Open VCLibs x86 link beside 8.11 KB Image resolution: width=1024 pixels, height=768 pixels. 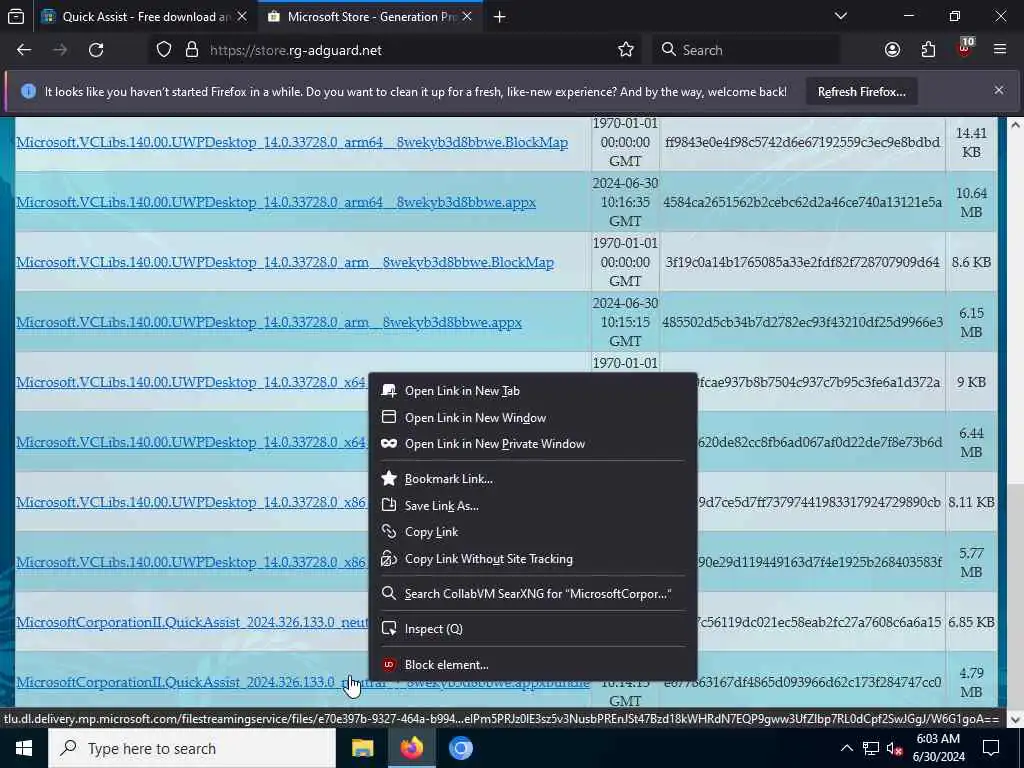[192, 502]
